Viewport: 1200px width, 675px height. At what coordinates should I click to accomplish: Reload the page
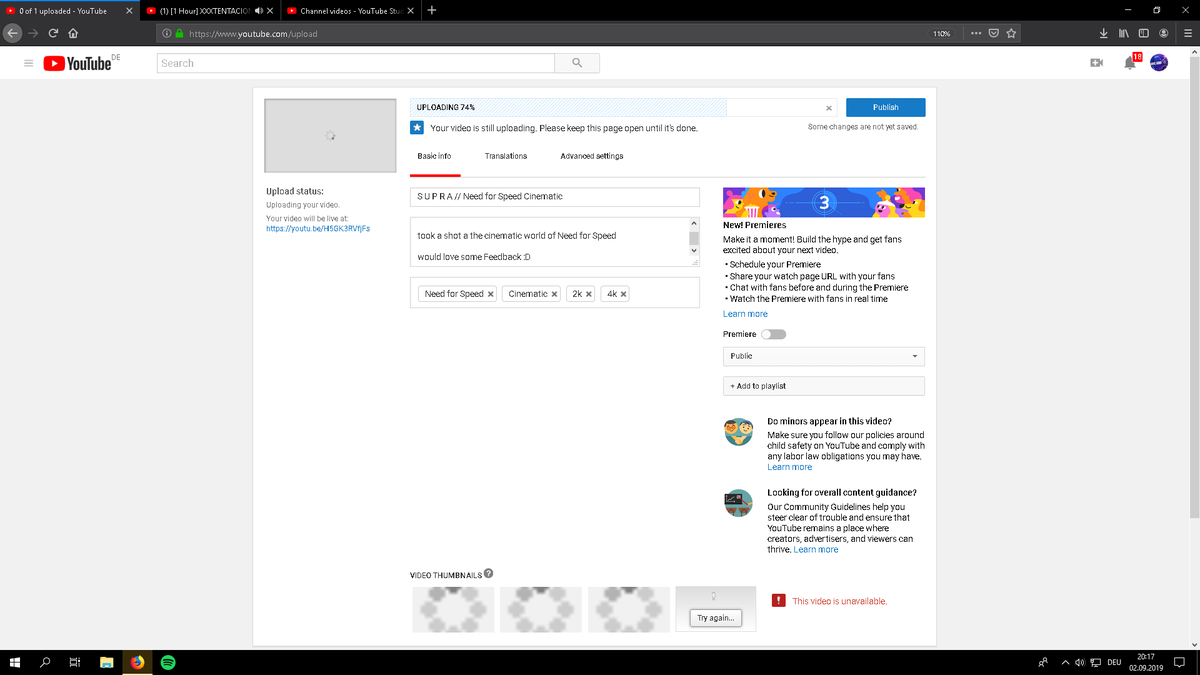53,33
